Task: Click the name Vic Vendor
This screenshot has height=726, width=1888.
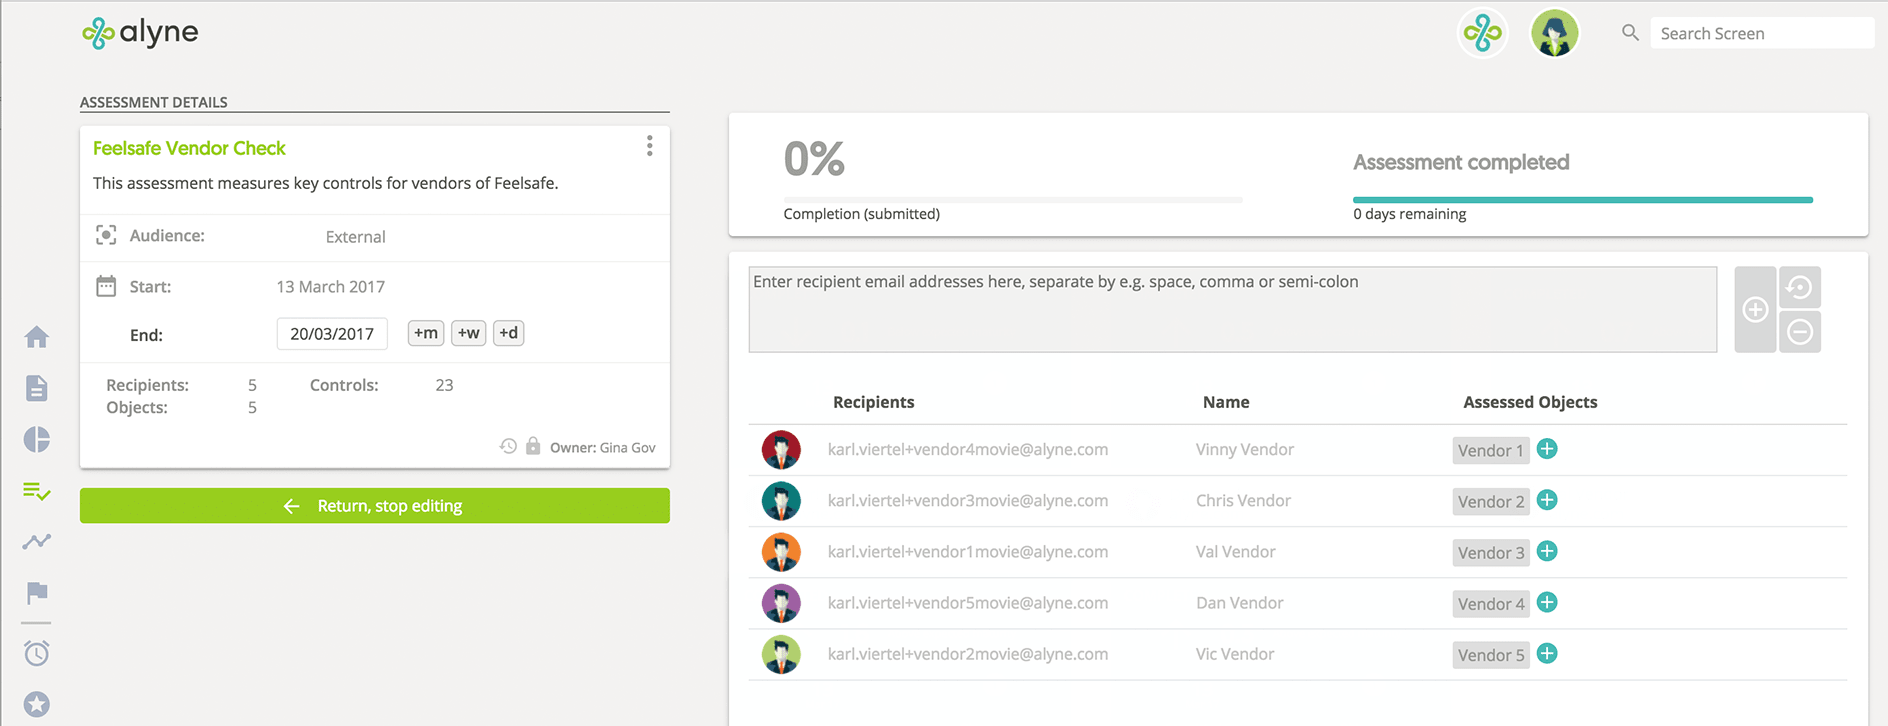Action: tap(1235, 654)
